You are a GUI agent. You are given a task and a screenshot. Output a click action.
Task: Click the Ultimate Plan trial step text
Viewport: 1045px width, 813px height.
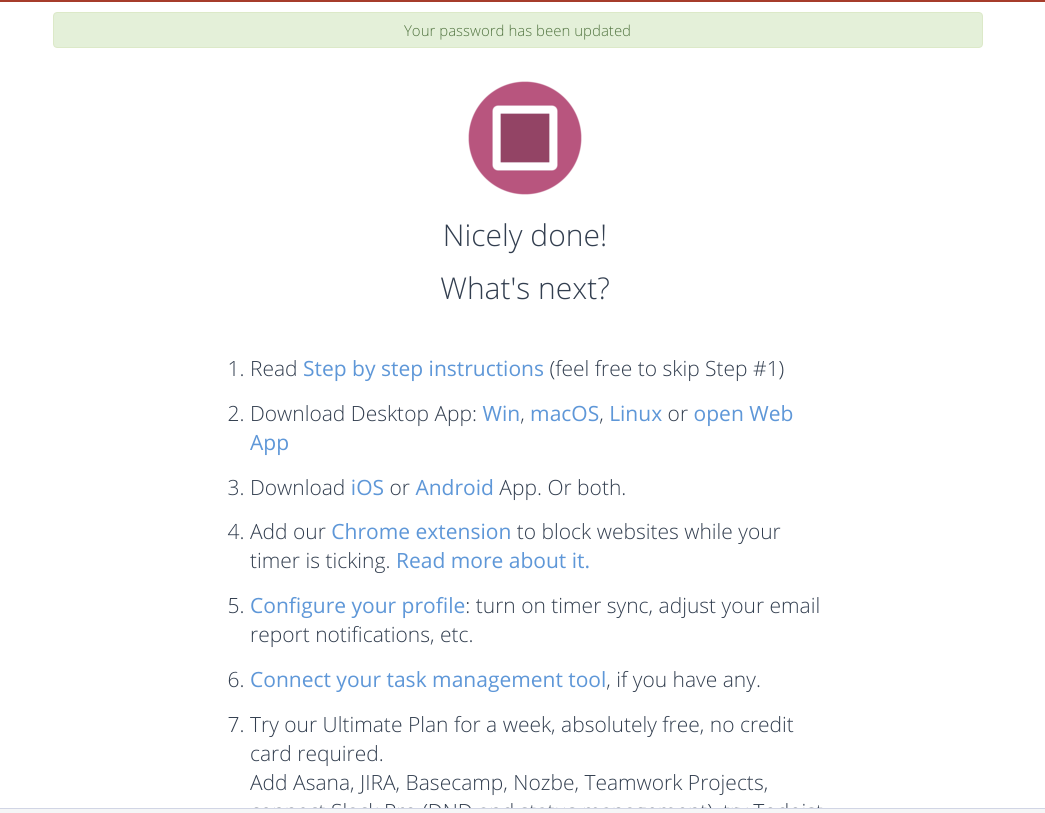pyautogui.click(x=520, y=738)
